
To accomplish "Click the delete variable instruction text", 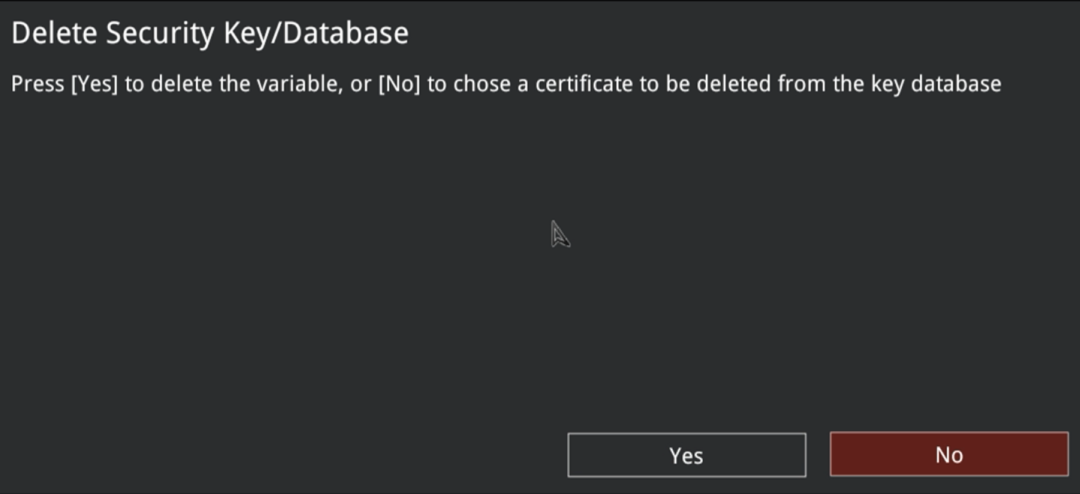I will [x=505, y=84].
